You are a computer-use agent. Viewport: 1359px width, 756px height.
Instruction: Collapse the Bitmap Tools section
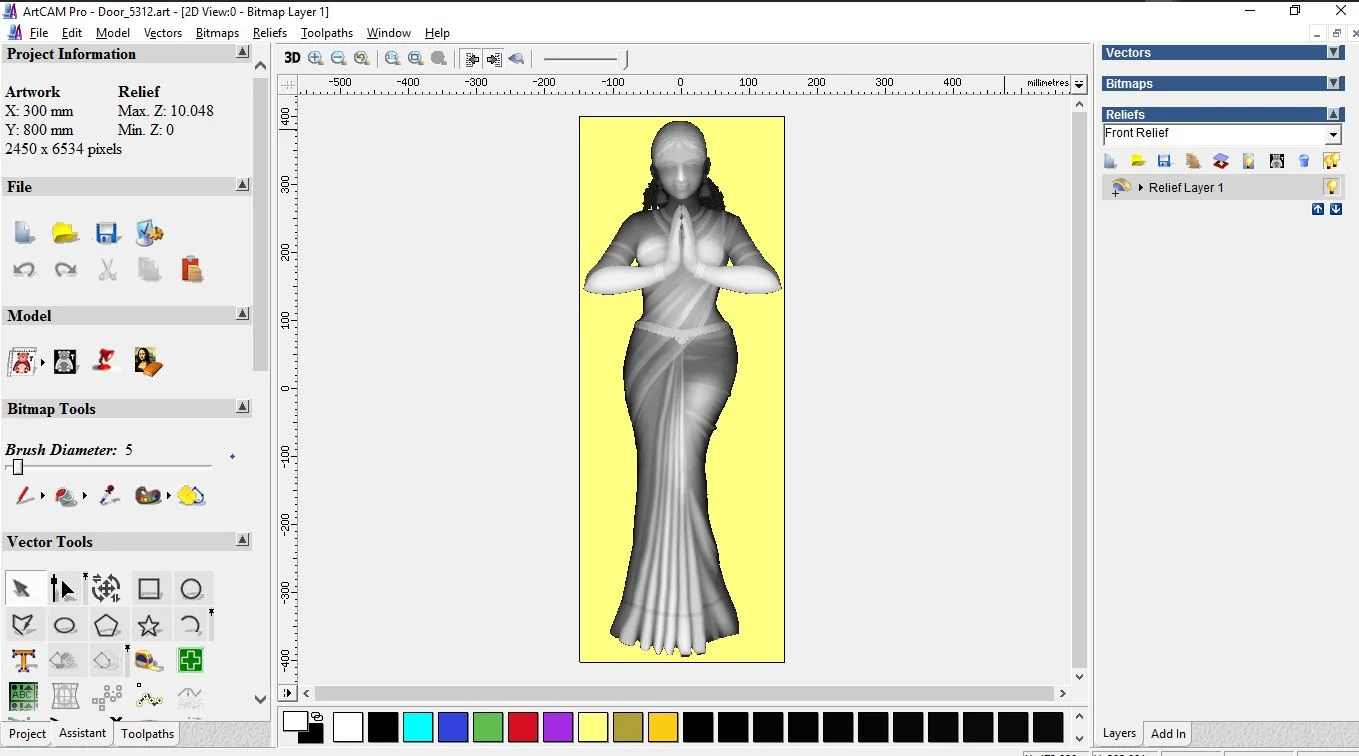pos(243,408)
